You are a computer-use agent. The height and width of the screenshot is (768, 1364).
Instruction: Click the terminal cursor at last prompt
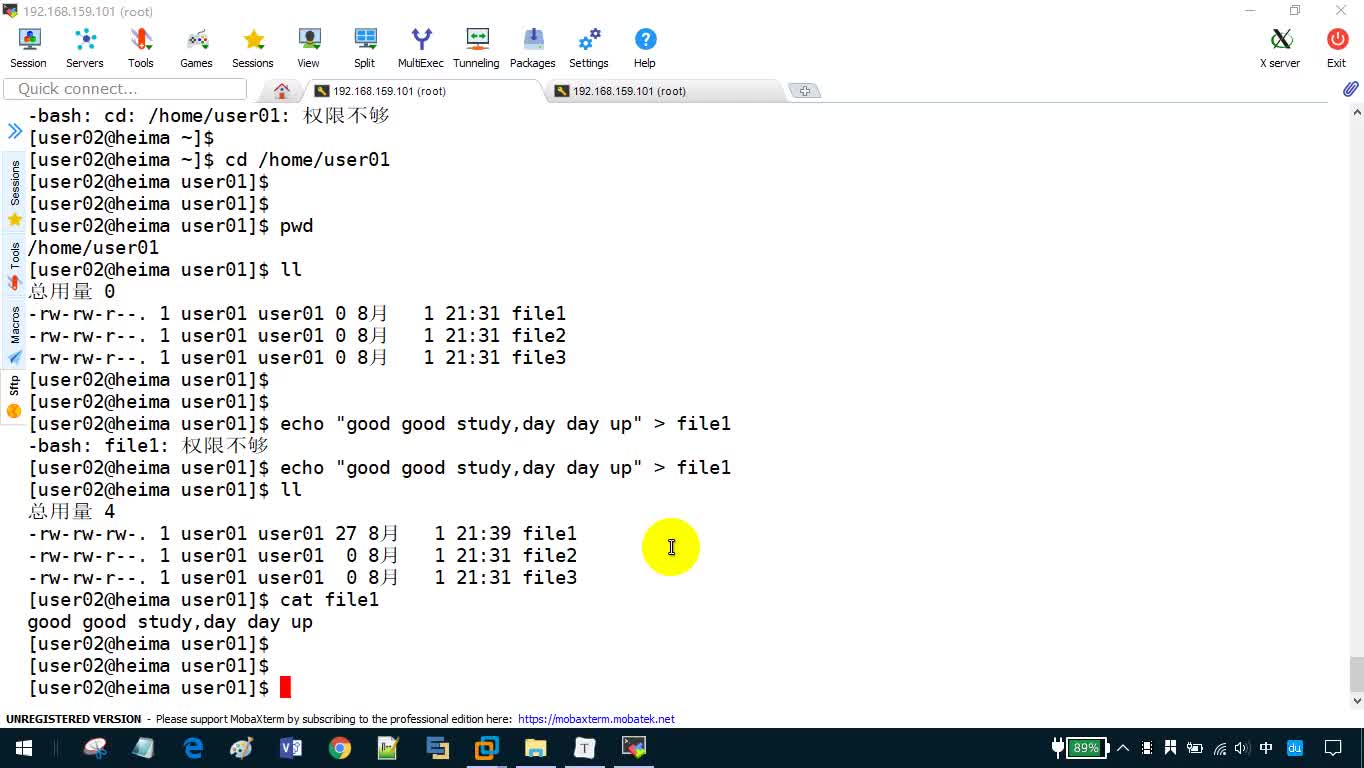click(x=285, y=687)
